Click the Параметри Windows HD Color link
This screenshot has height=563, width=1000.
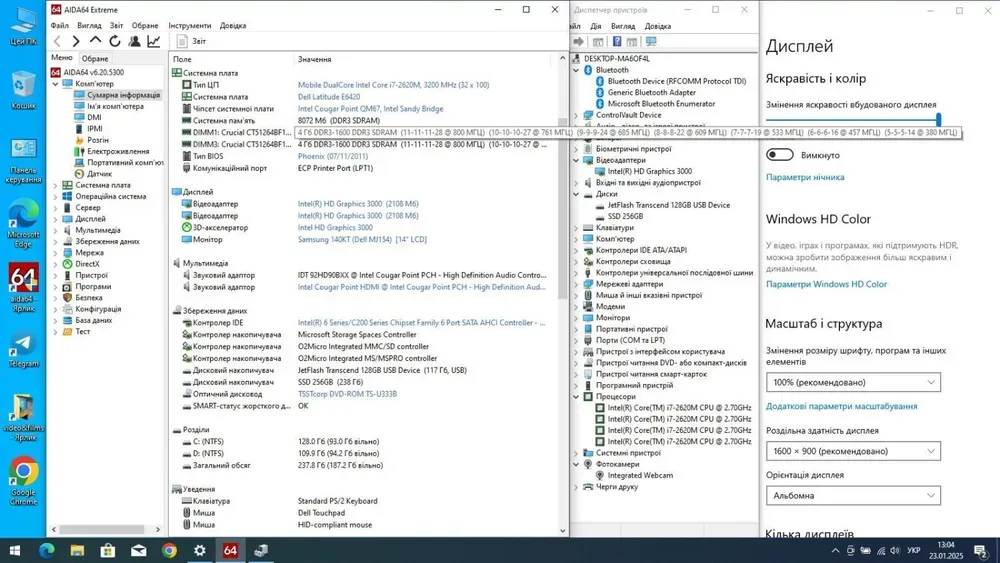pyautogui.click(x=826, y=285)
